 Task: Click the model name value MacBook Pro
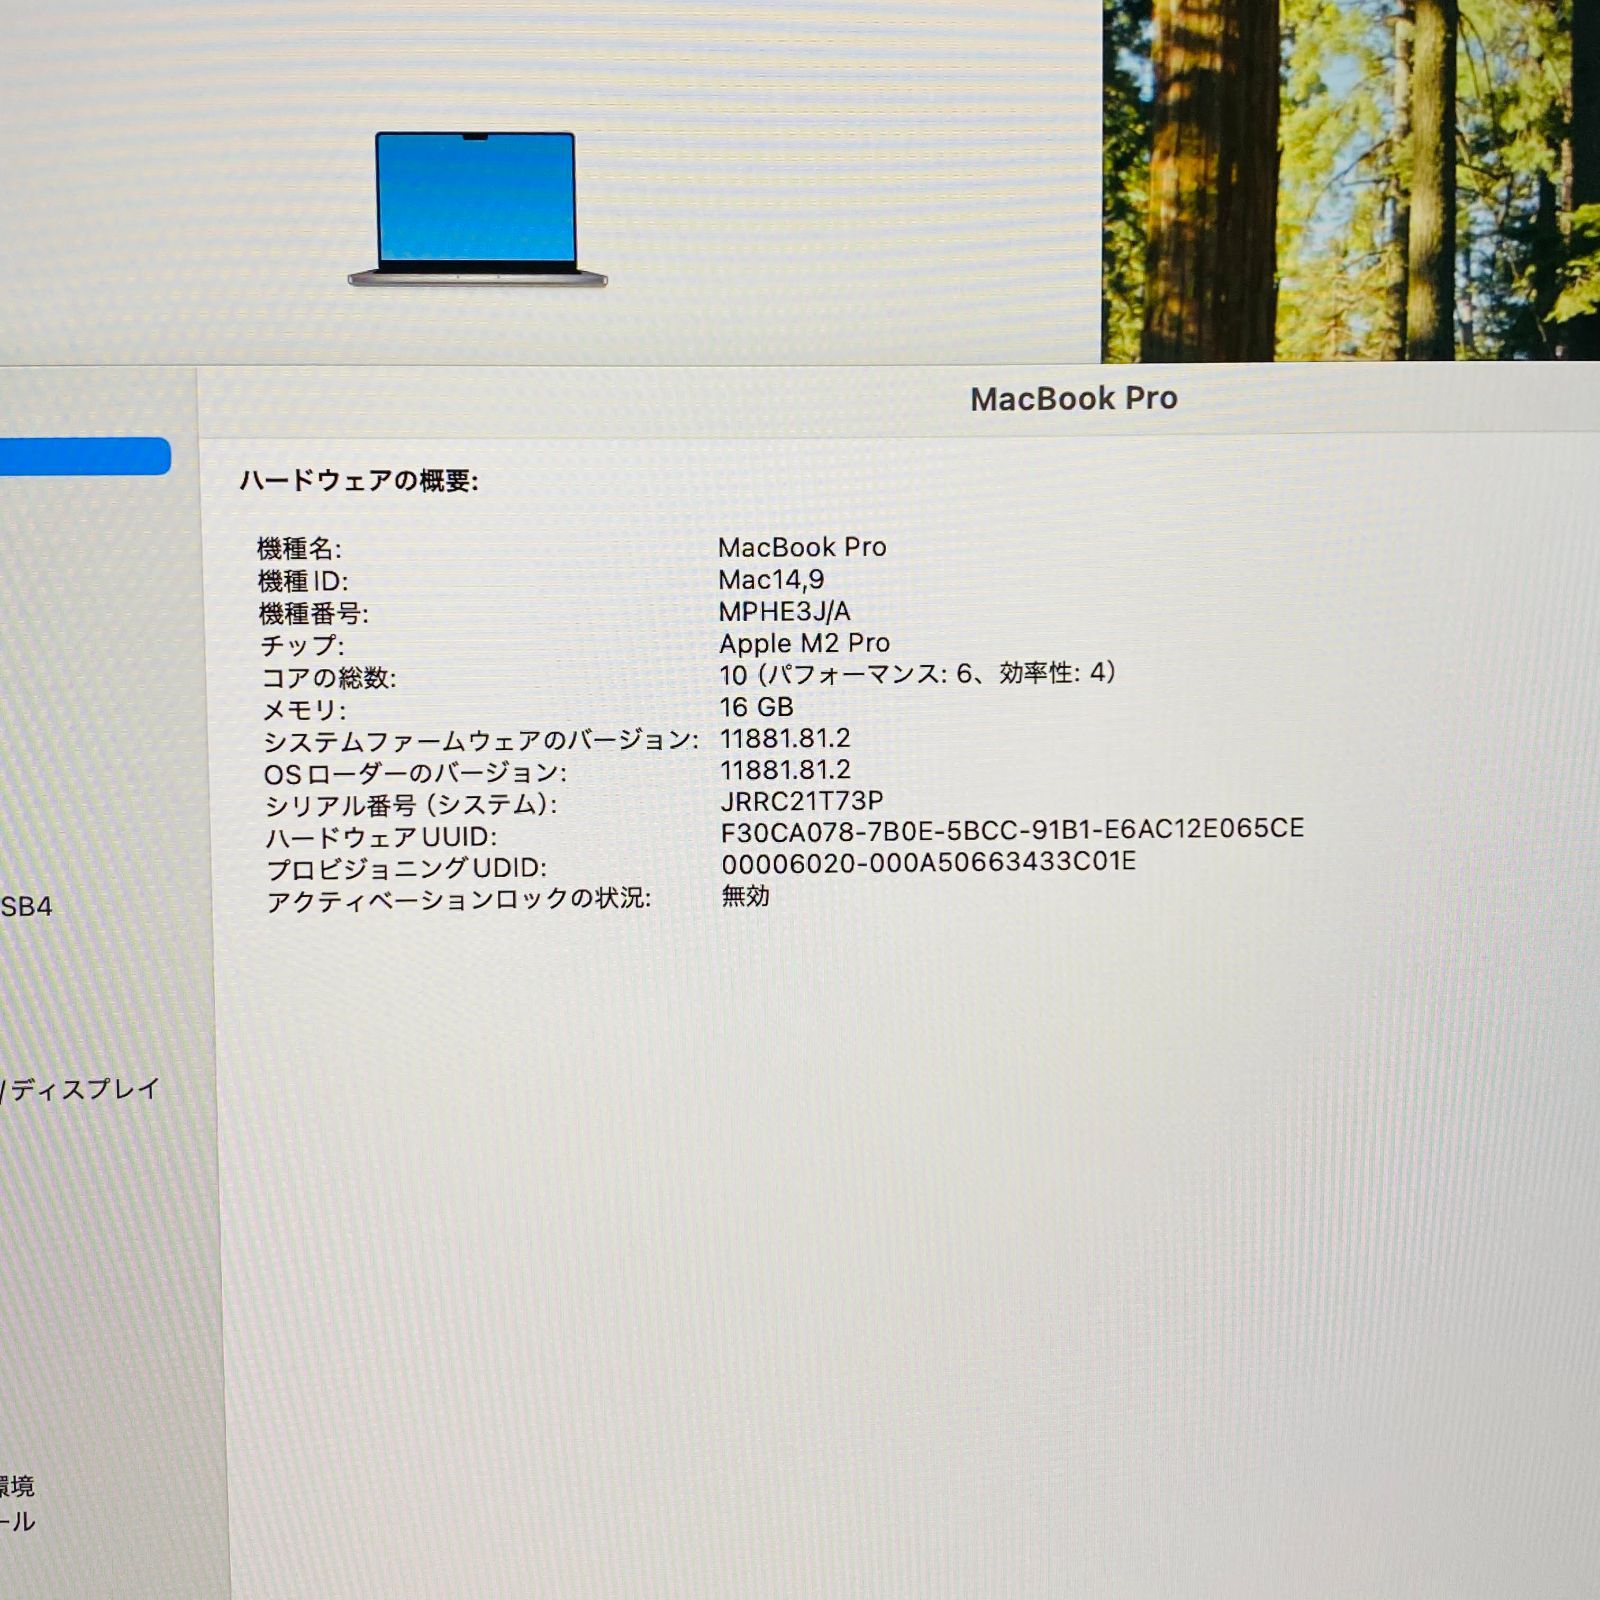point(802,547)
